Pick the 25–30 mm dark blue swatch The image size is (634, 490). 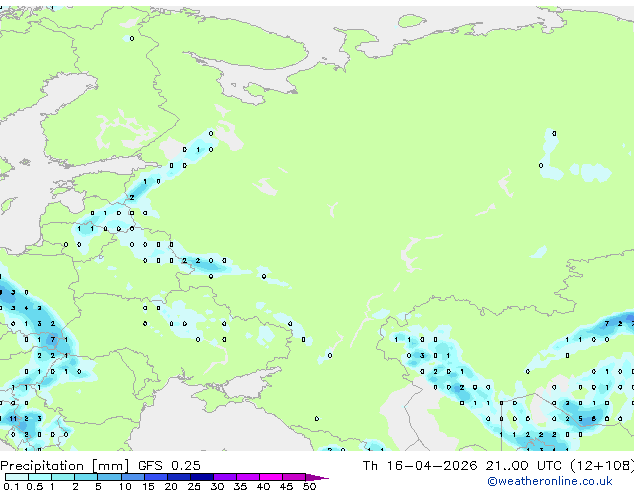(x=201, y=477)
